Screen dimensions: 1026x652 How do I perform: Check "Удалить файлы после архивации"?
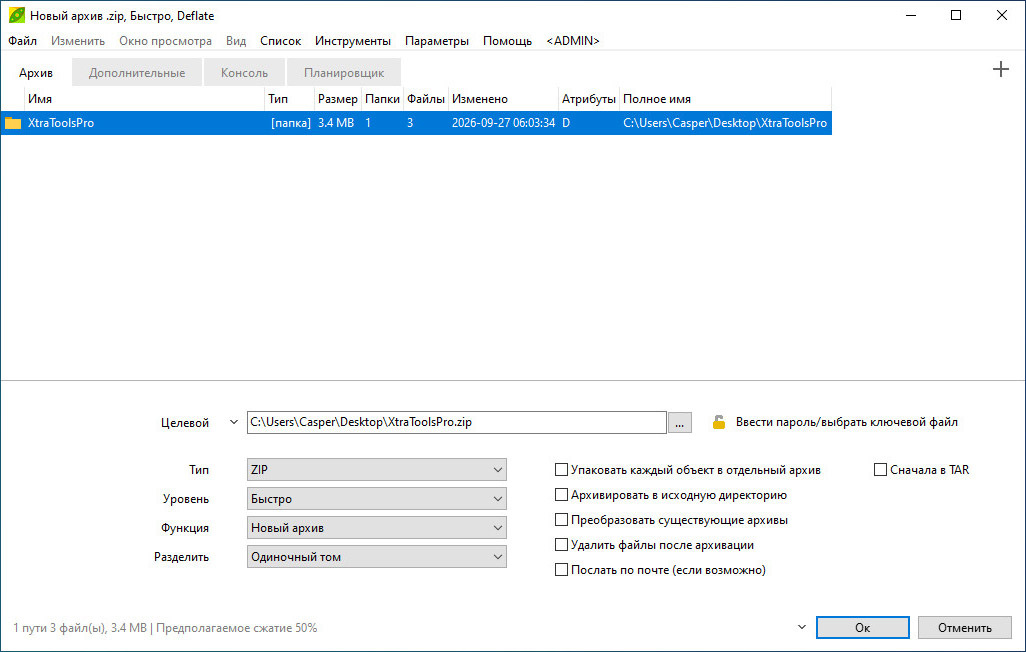point(561,545)
